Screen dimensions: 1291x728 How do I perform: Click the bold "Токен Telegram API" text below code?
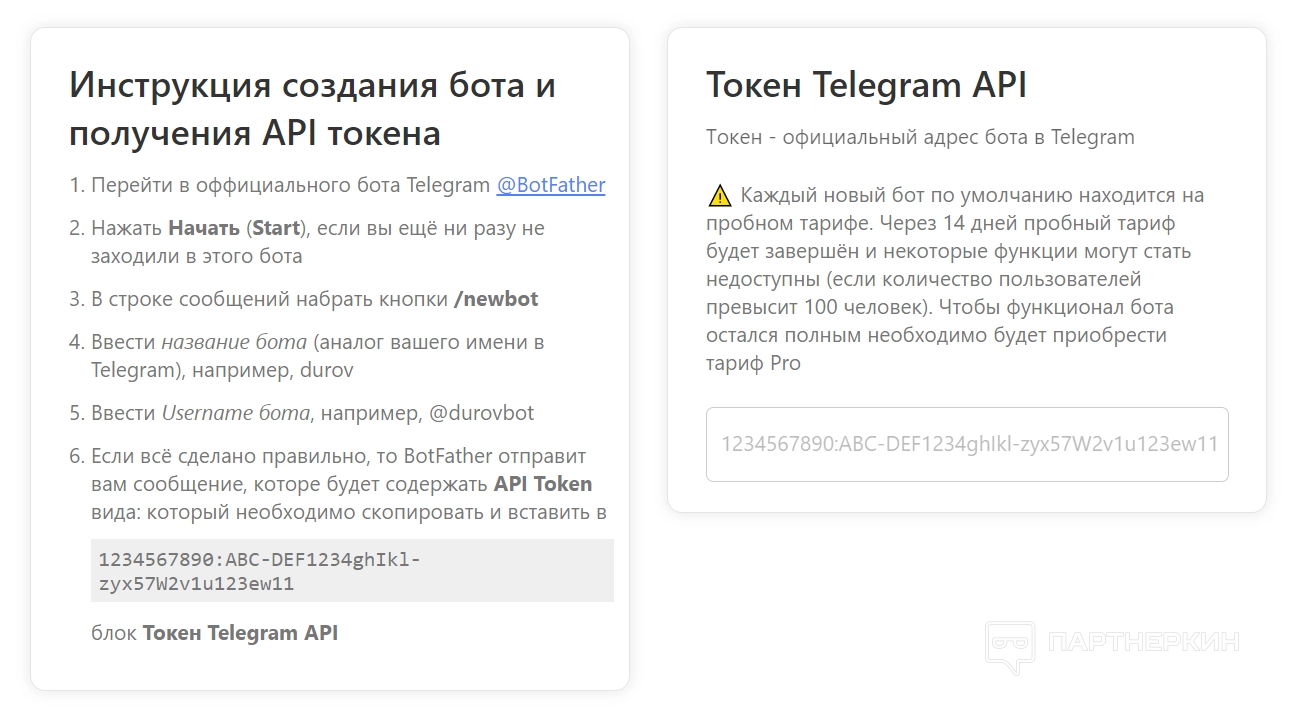click(240, 633)
